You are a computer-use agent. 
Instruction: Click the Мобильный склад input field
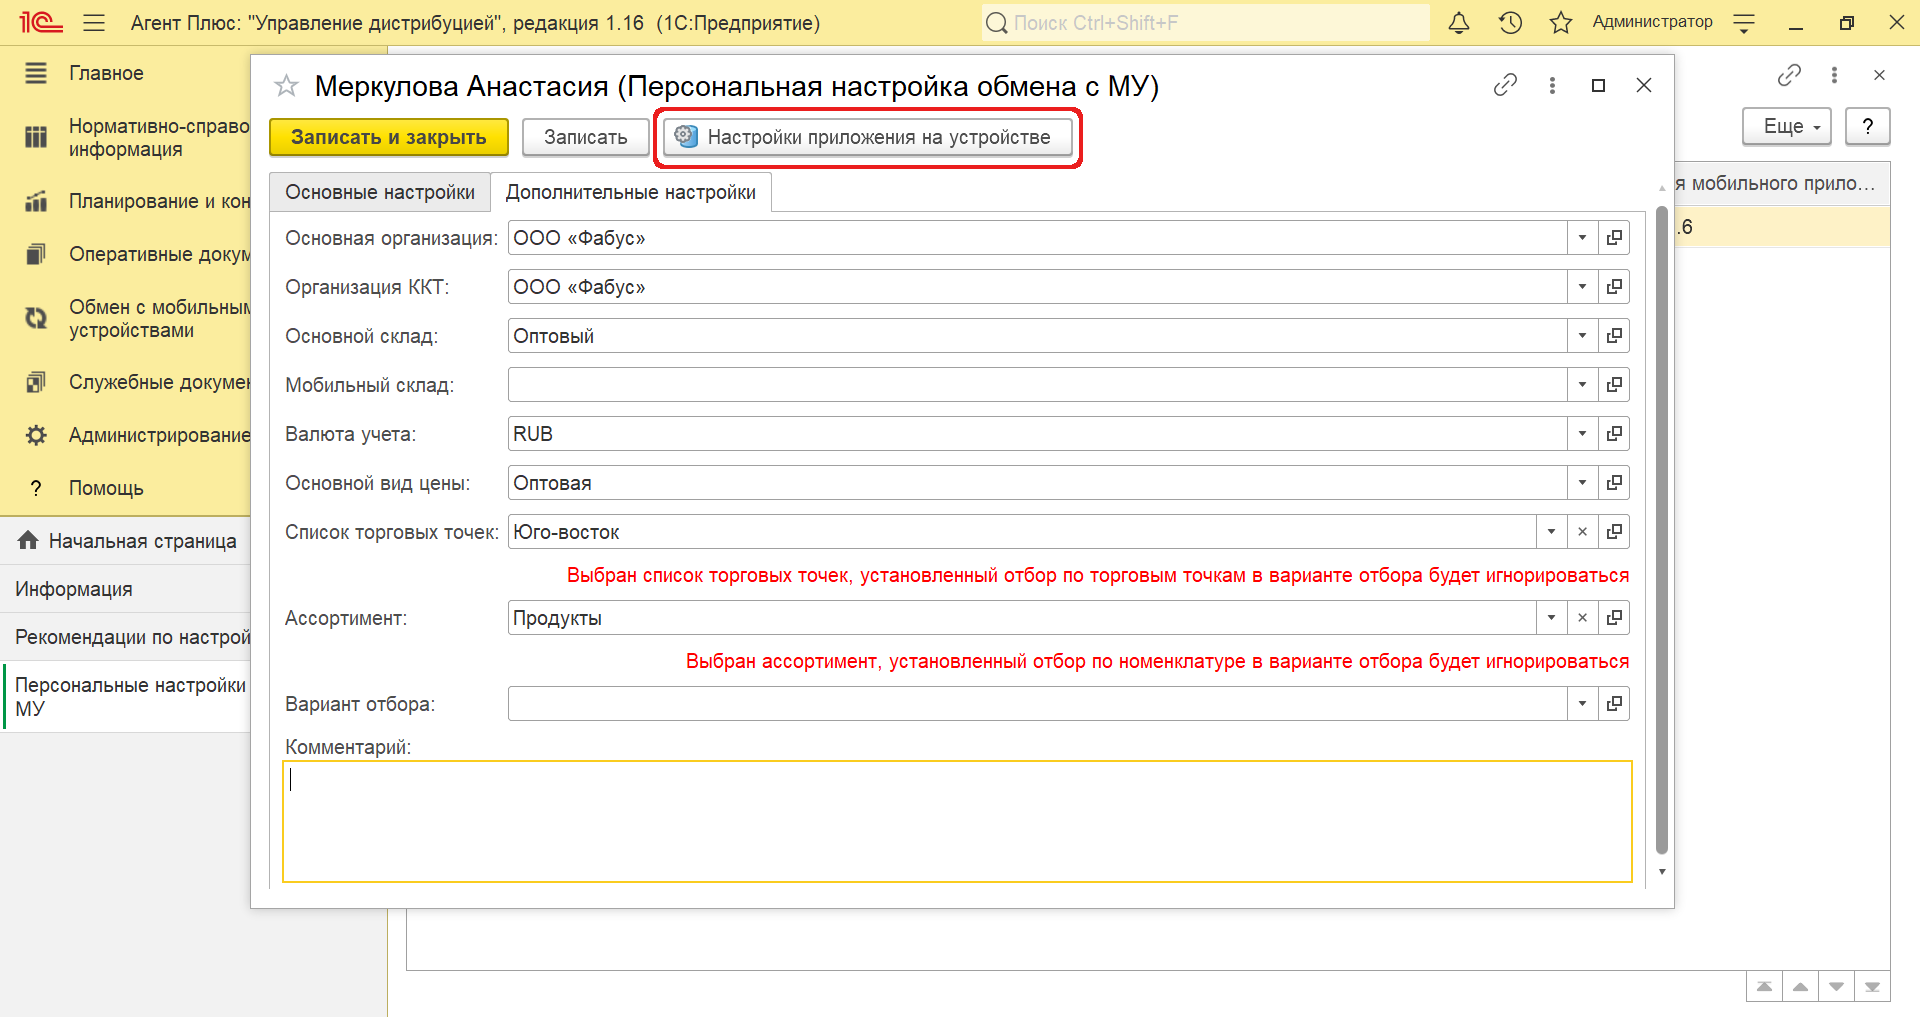point(1037,385)
